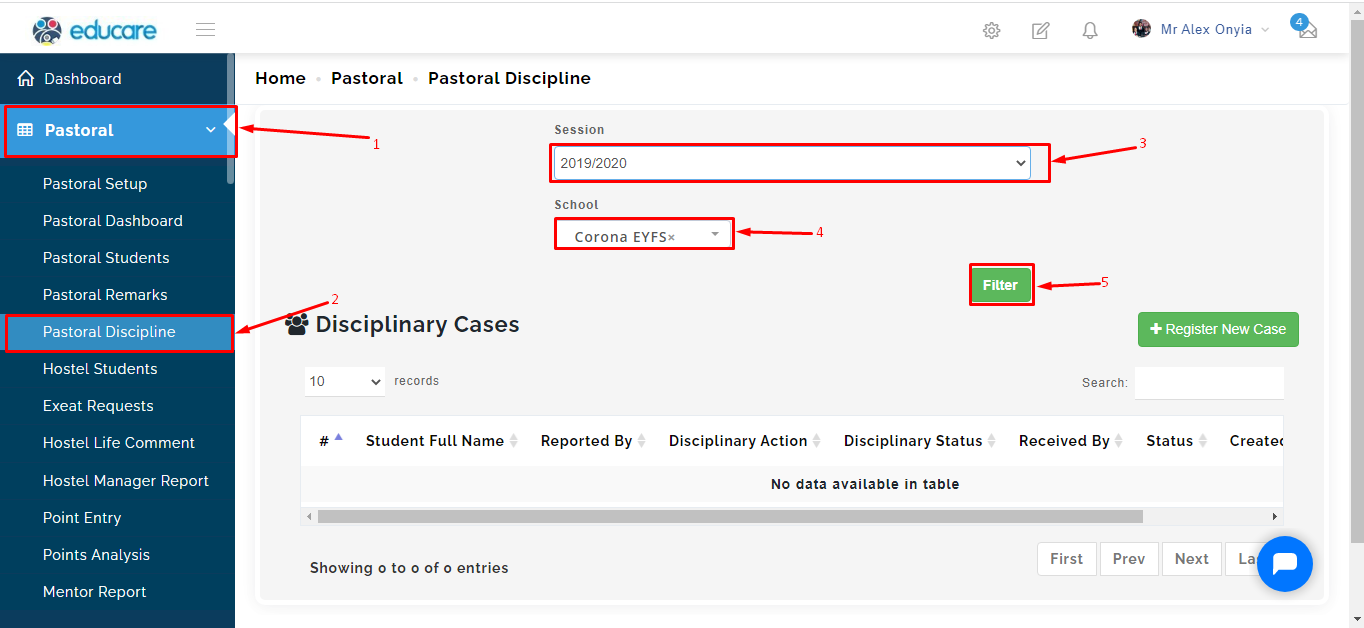This screenshot has height=628, width=1364.
Task: Click the table horizontal scrollbar thumb
Action: [x=730, y=517]
